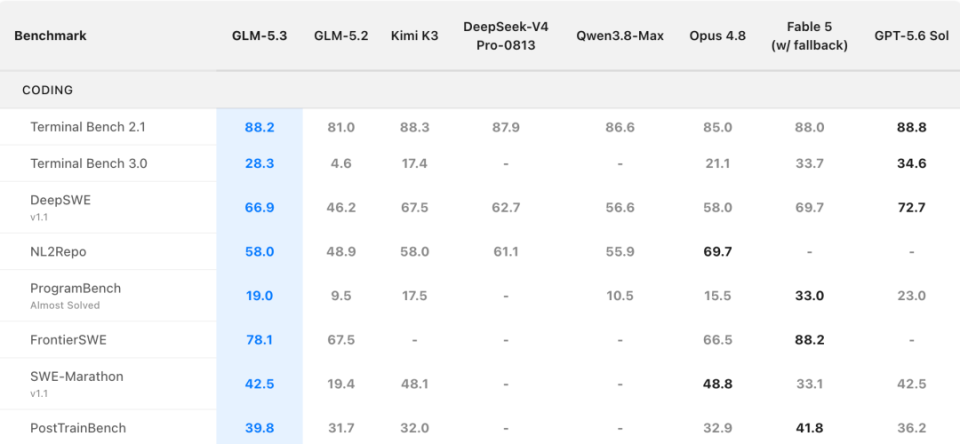
Task: Click the GPT-5.6 Sol column header
Action: [912, 36]
